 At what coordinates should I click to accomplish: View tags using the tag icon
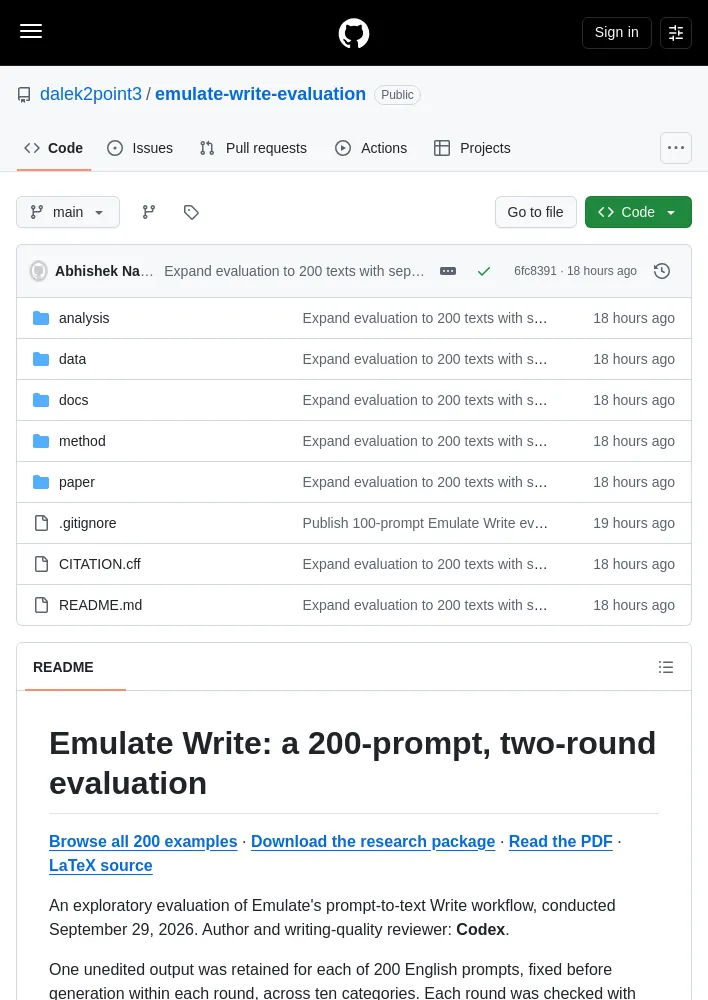pyautogui.click(x=191, y=212)
